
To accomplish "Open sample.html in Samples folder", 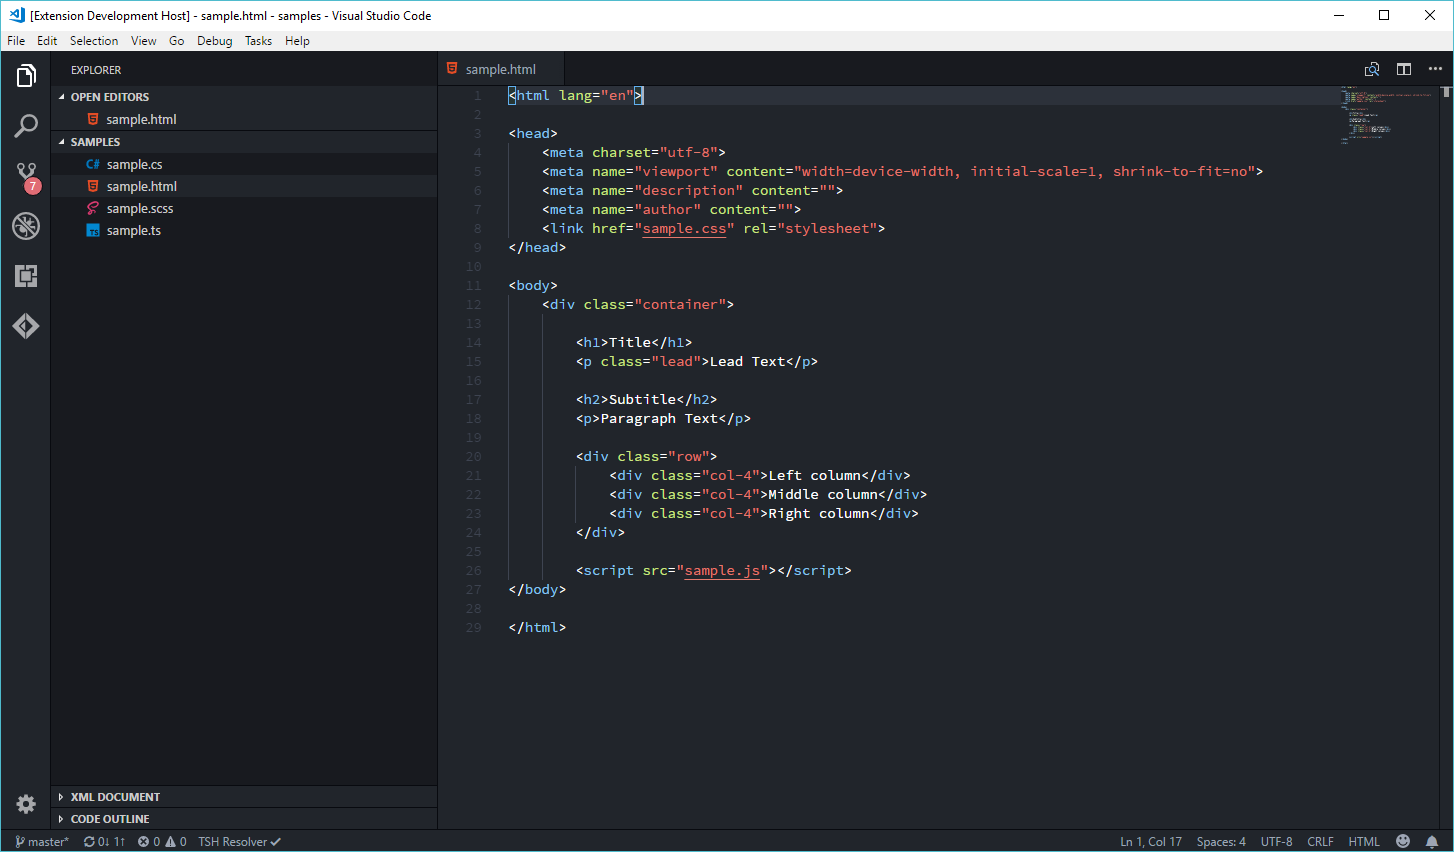I will pyautogui.click(x=244, y=186).
